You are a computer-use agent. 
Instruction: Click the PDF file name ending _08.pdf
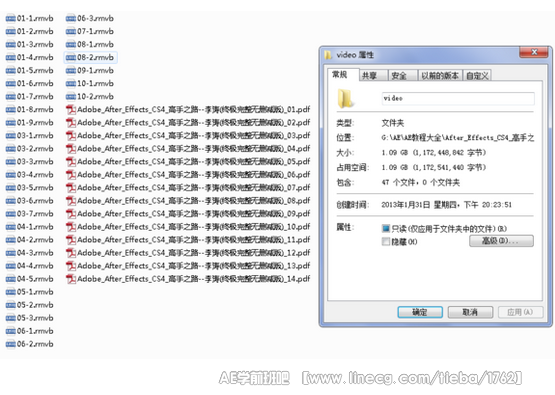pyautogui.click(x=194, y=201)
